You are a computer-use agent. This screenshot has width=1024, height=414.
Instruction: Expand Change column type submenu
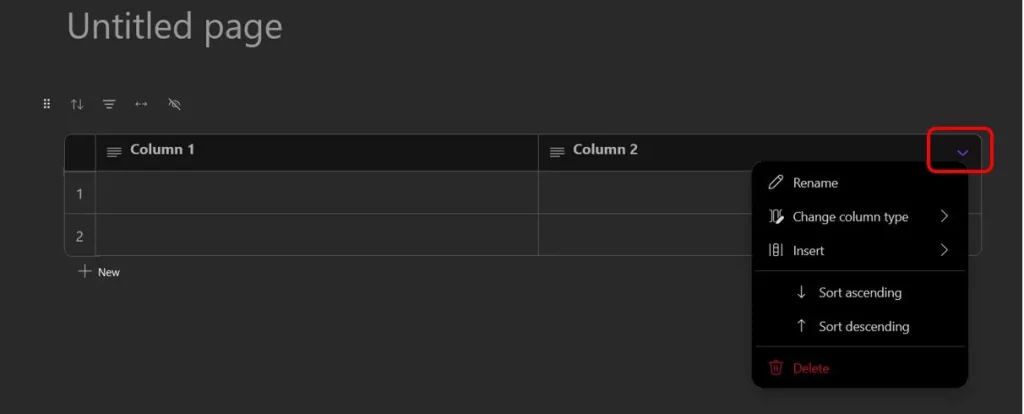pos(859,217)
